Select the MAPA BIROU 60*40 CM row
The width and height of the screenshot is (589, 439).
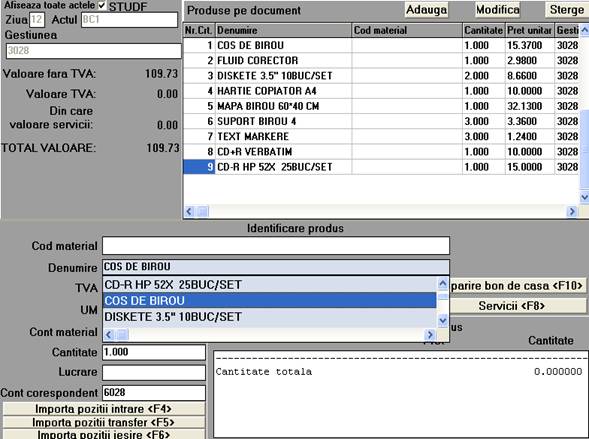click(x=381, y=106)
